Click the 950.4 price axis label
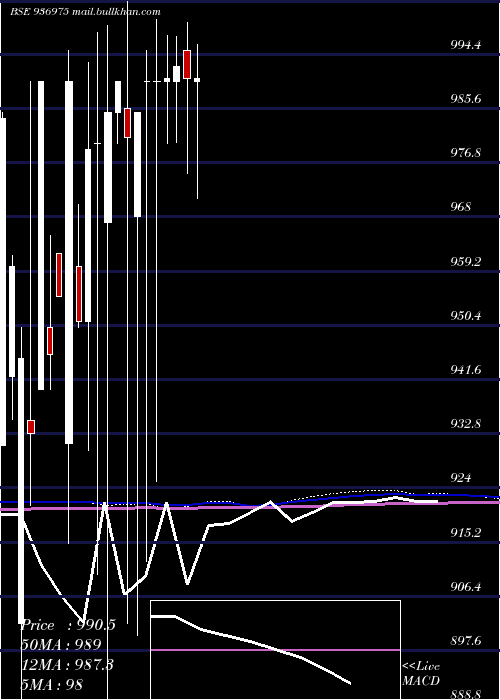 [x=466, y=316]
